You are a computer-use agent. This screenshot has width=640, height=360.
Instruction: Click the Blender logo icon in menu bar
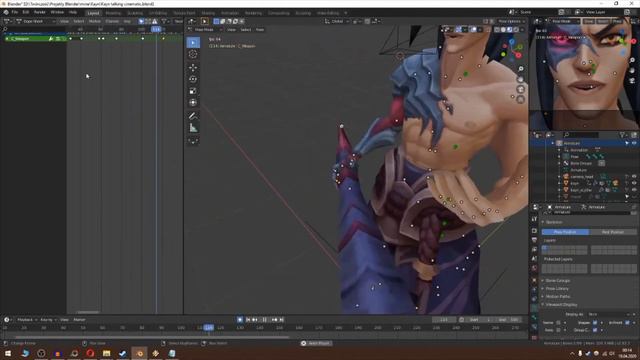(6, 13)
